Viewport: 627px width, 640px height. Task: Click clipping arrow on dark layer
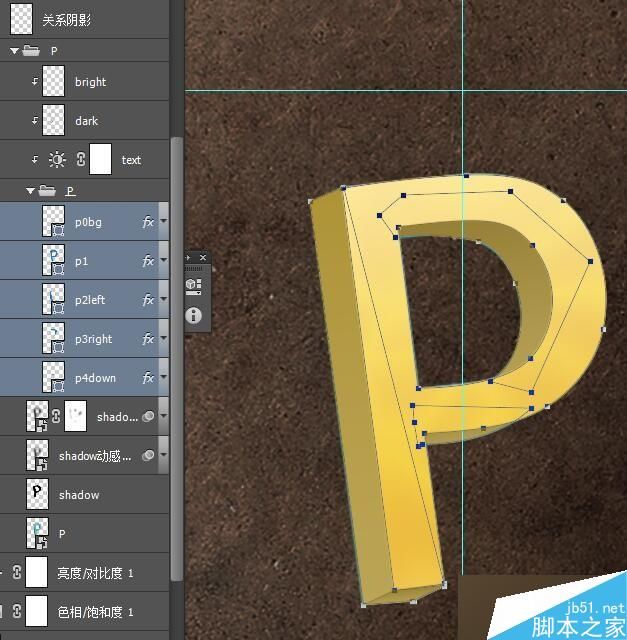35,120
